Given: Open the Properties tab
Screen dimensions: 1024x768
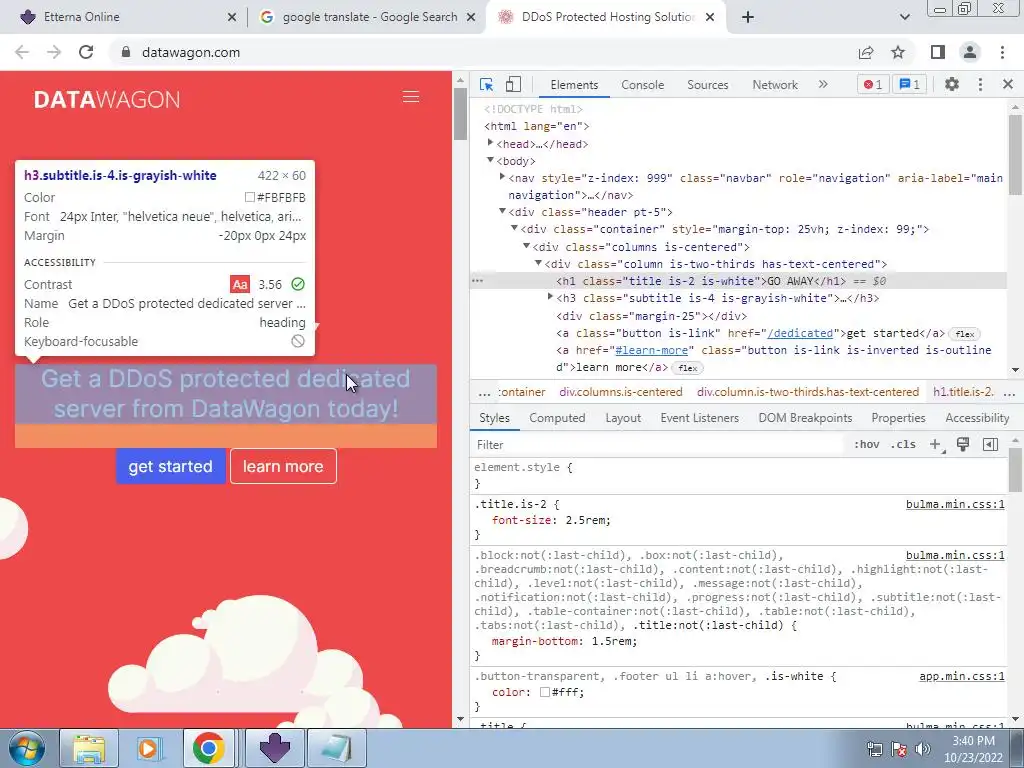Looking at the screenshot, I should (x=898, y=418).
